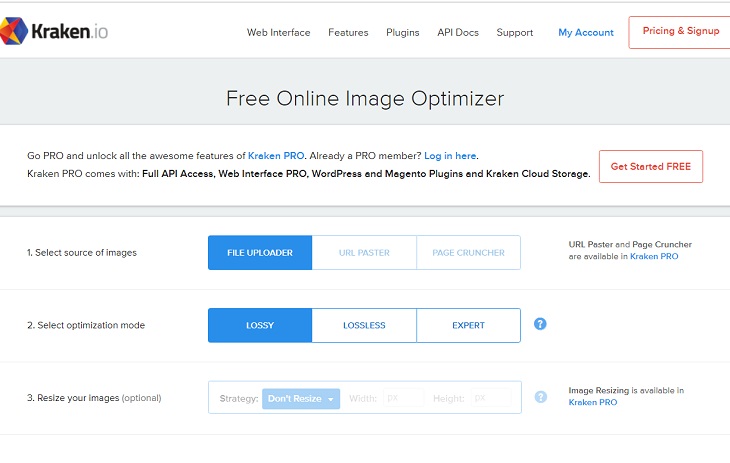The height and width of the screenshot is (463, 730).
Task: Visit the Support page
Action: (x=514, y=32)
